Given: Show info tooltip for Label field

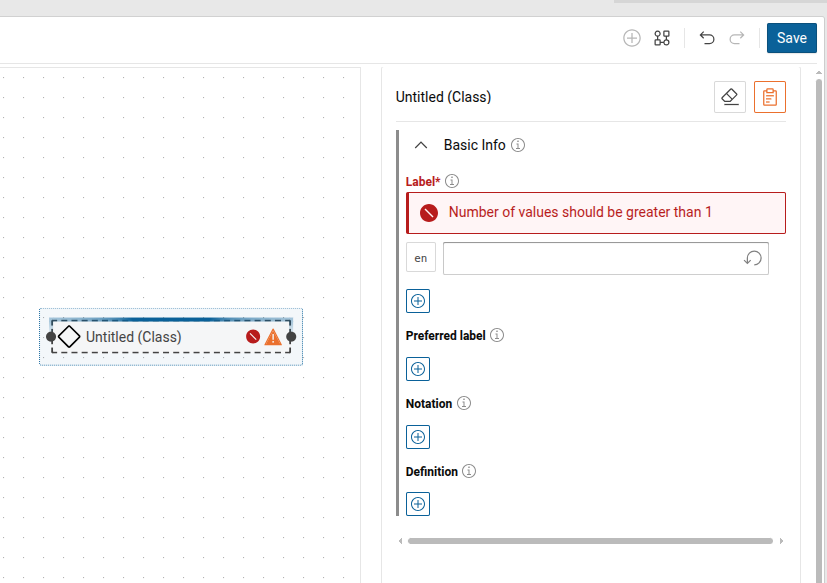Looking at the screenshot, I should 452,181.
